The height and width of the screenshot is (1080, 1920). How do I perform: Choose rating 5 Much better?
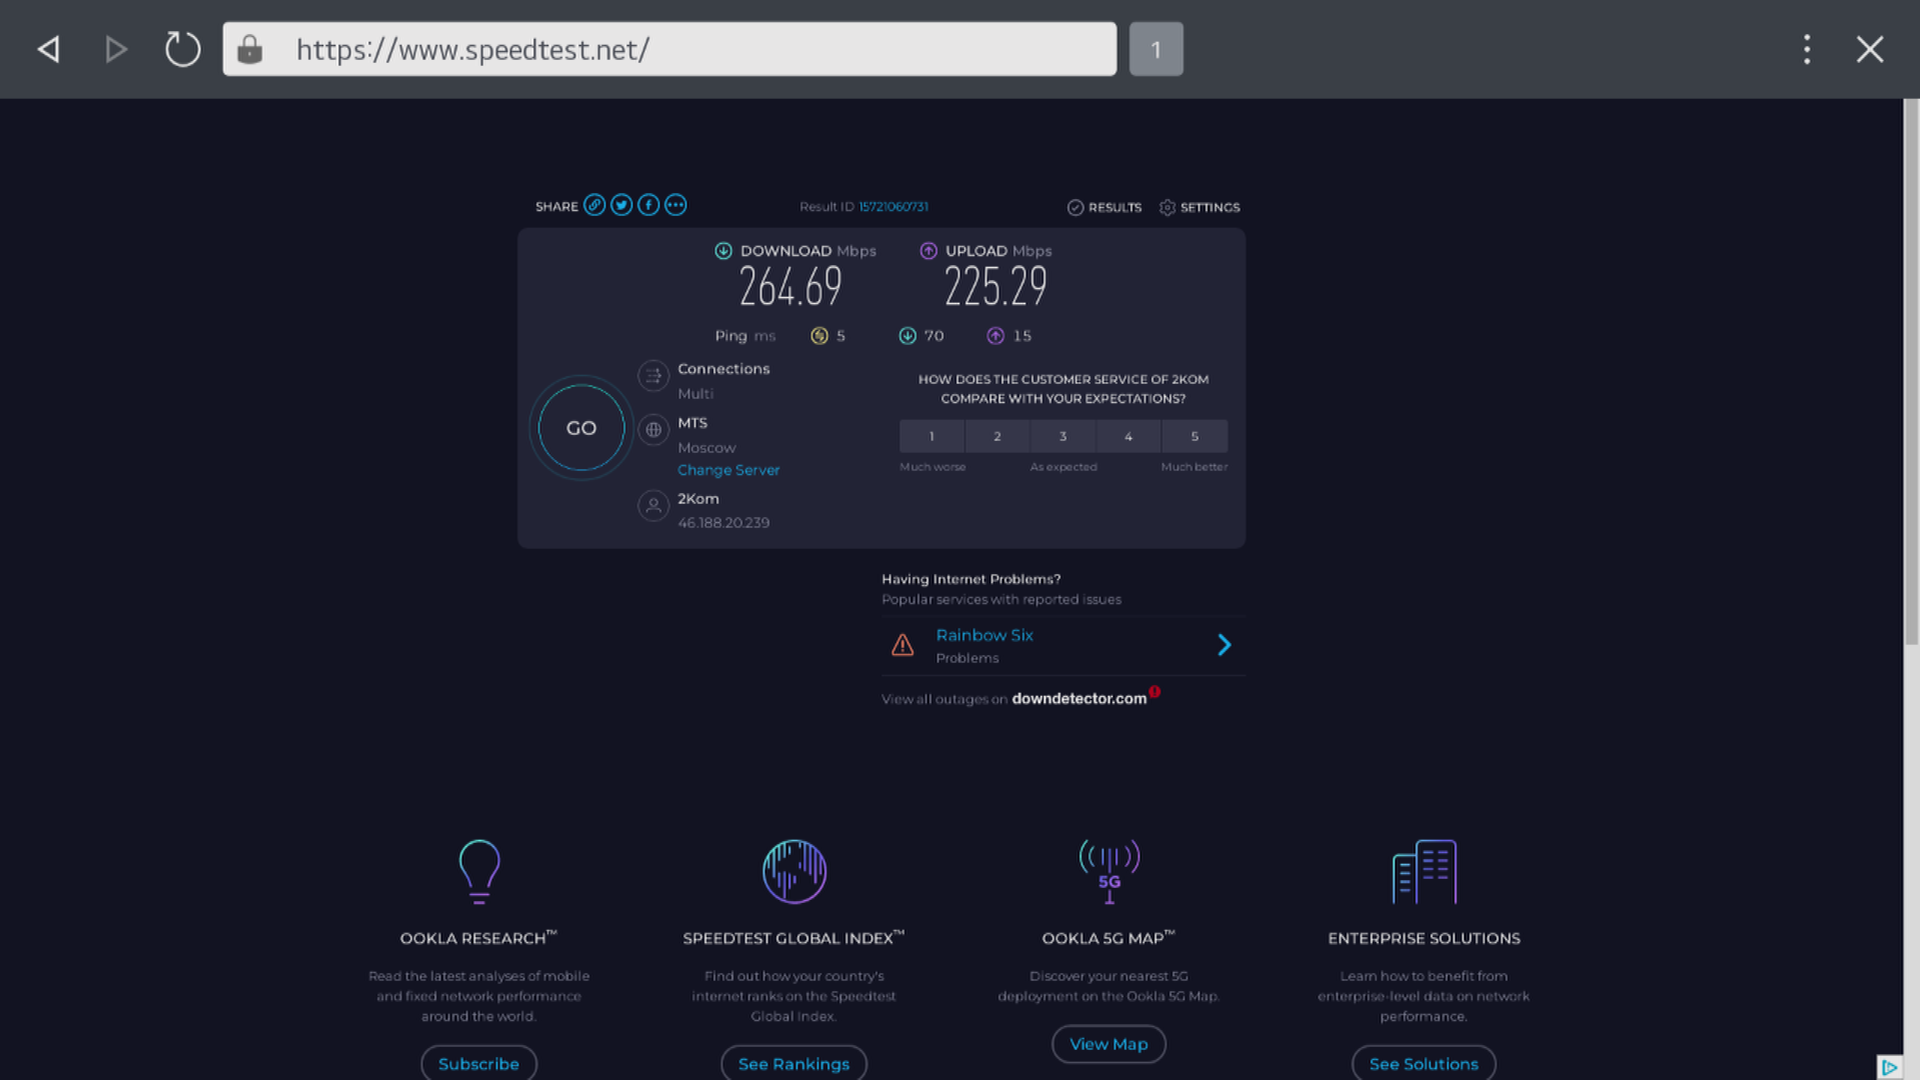1194,436
